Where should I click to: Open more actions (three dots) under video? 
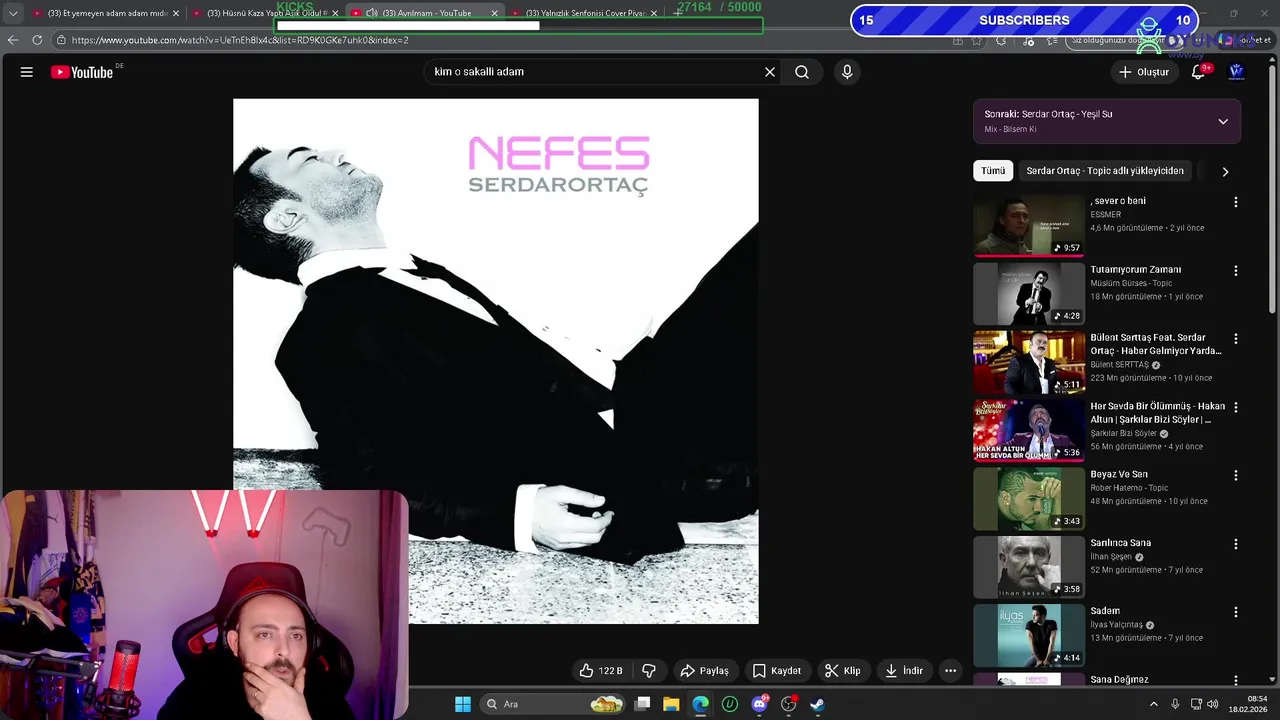point(951,671)
